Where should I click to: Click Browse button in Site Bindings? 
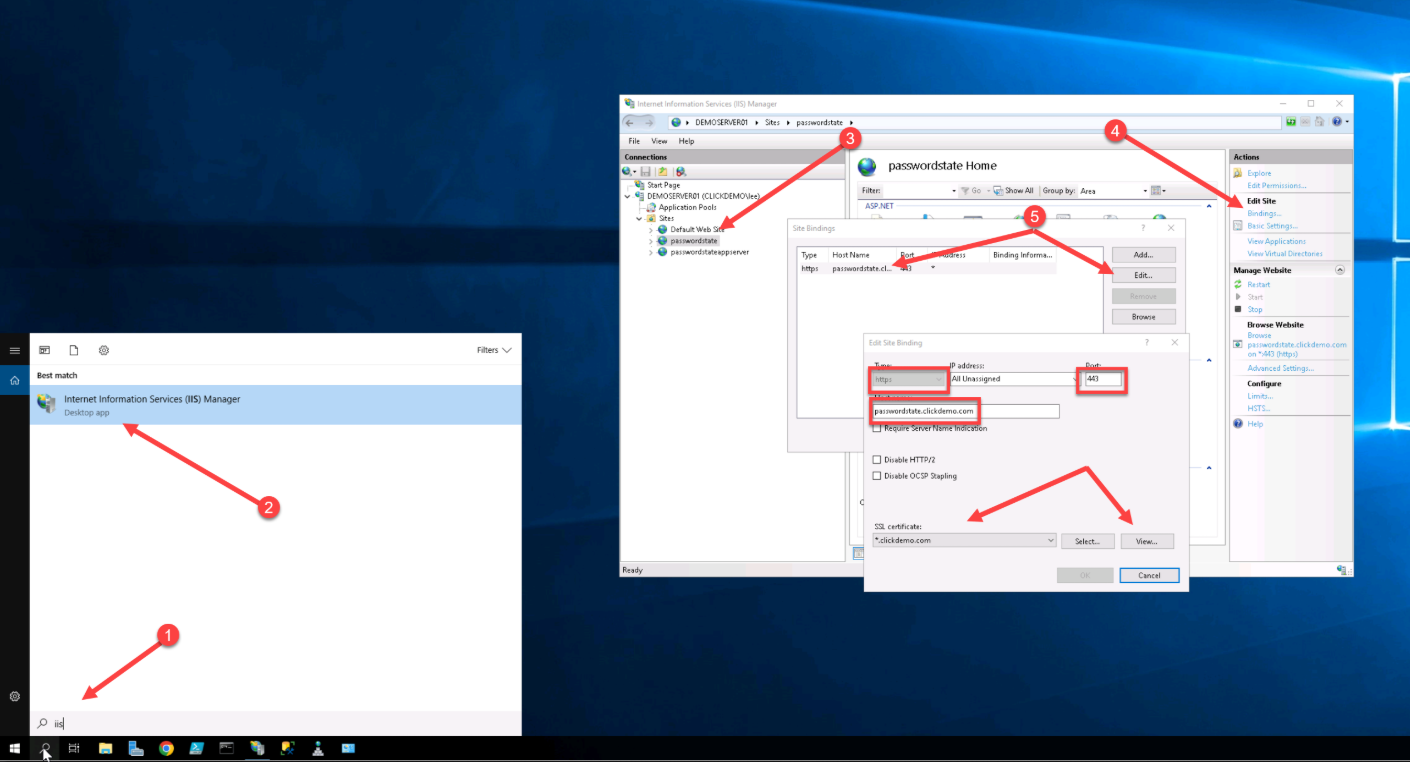click(1143, 317)
